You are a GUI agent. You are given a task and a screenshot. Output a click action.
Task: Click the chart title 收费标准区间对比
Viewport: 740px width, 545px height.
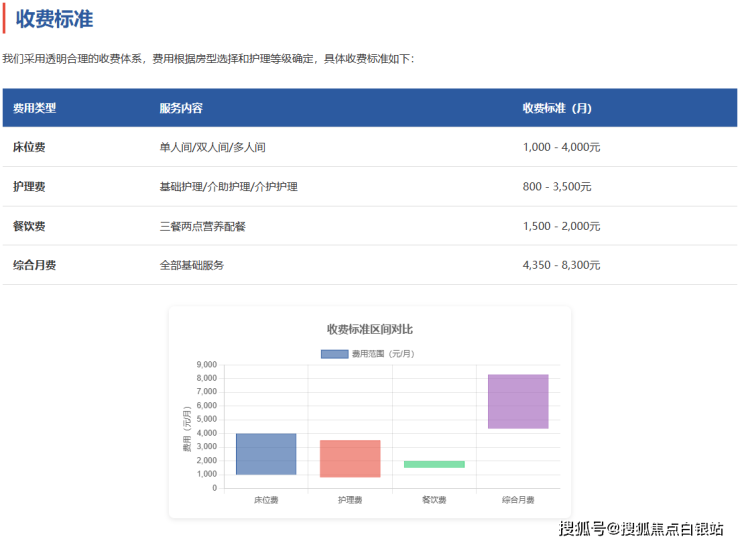pyautogui.click(x=370, y=329)
